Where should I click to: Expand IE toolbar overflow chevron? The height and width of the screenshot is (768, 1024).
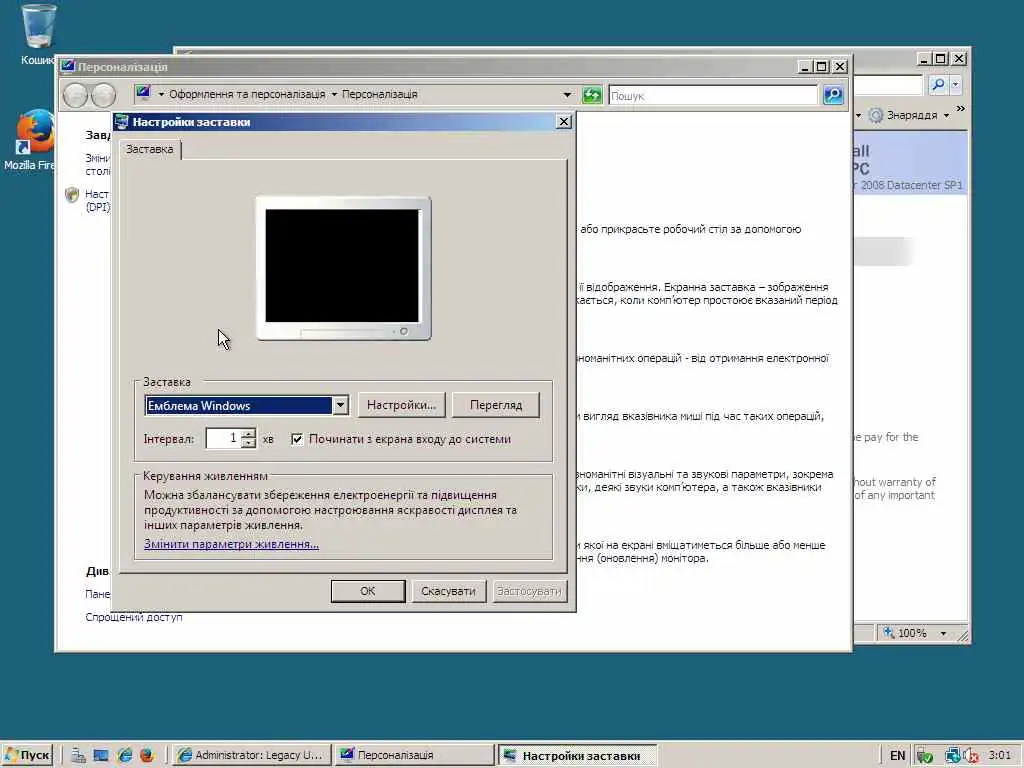961,108
